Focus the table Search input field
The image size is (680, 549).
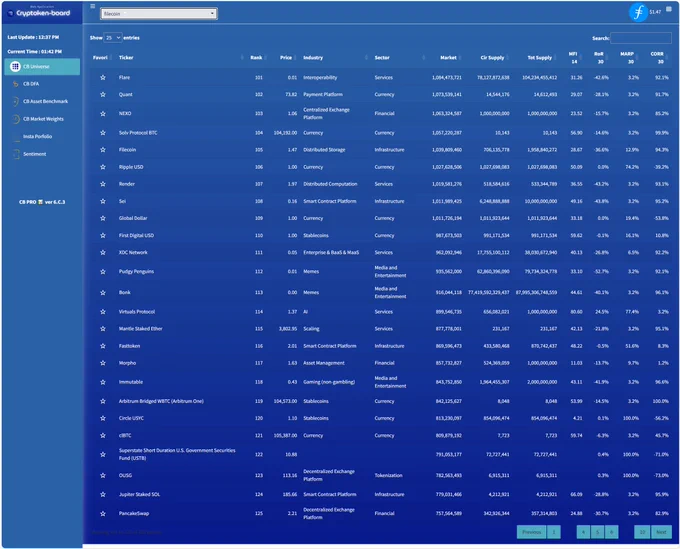pyautogui.click(x=641, y=38)
